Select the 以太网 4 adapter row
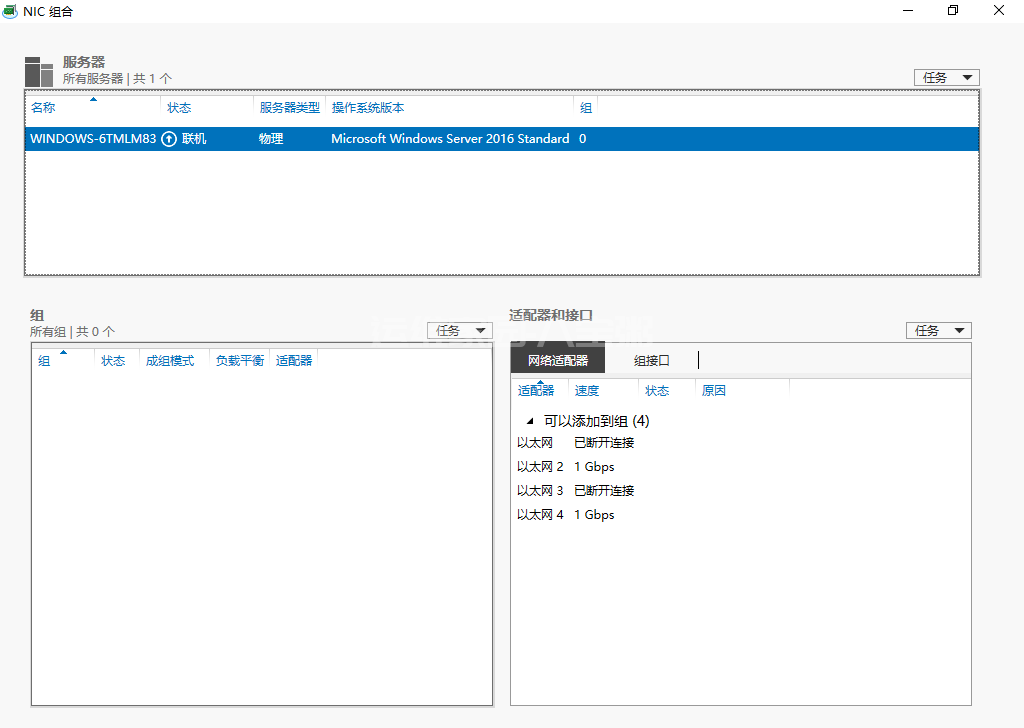This screenshot has width=1024, height=728. coord(540,515)
